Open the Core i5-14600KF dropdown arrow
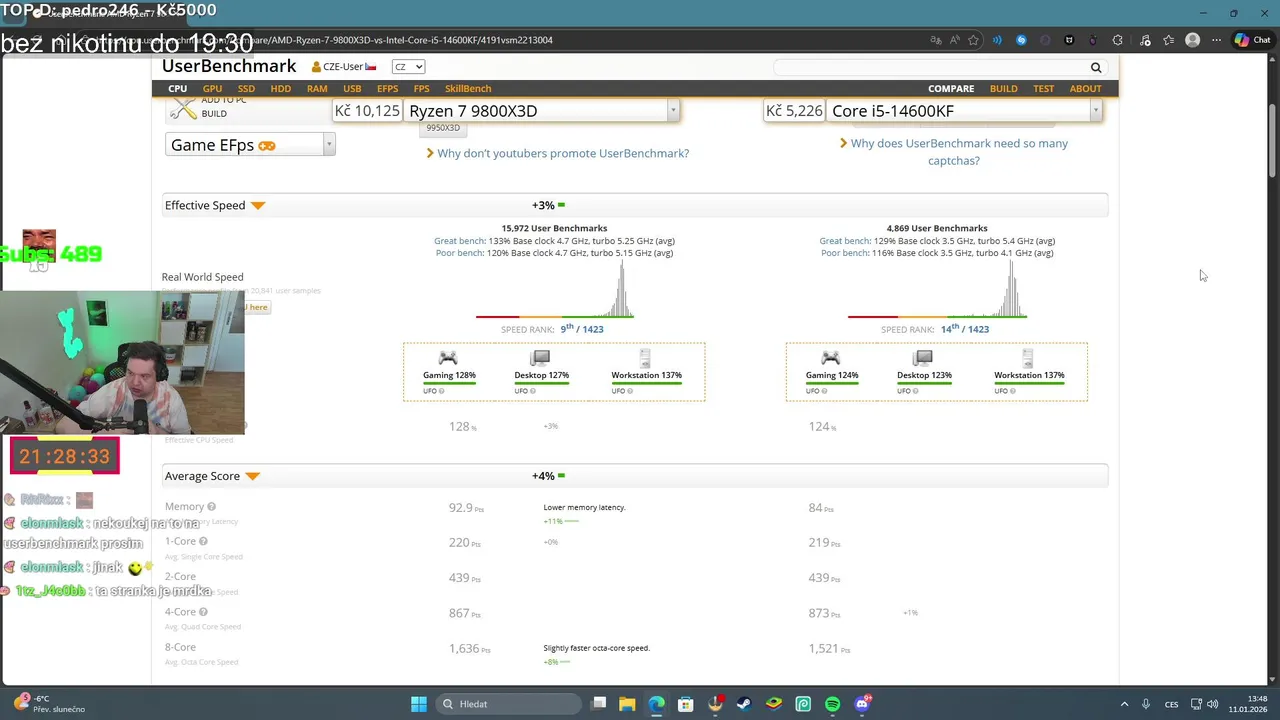The width and height of the screenshot is (1280, 720). pos(1096,111)
